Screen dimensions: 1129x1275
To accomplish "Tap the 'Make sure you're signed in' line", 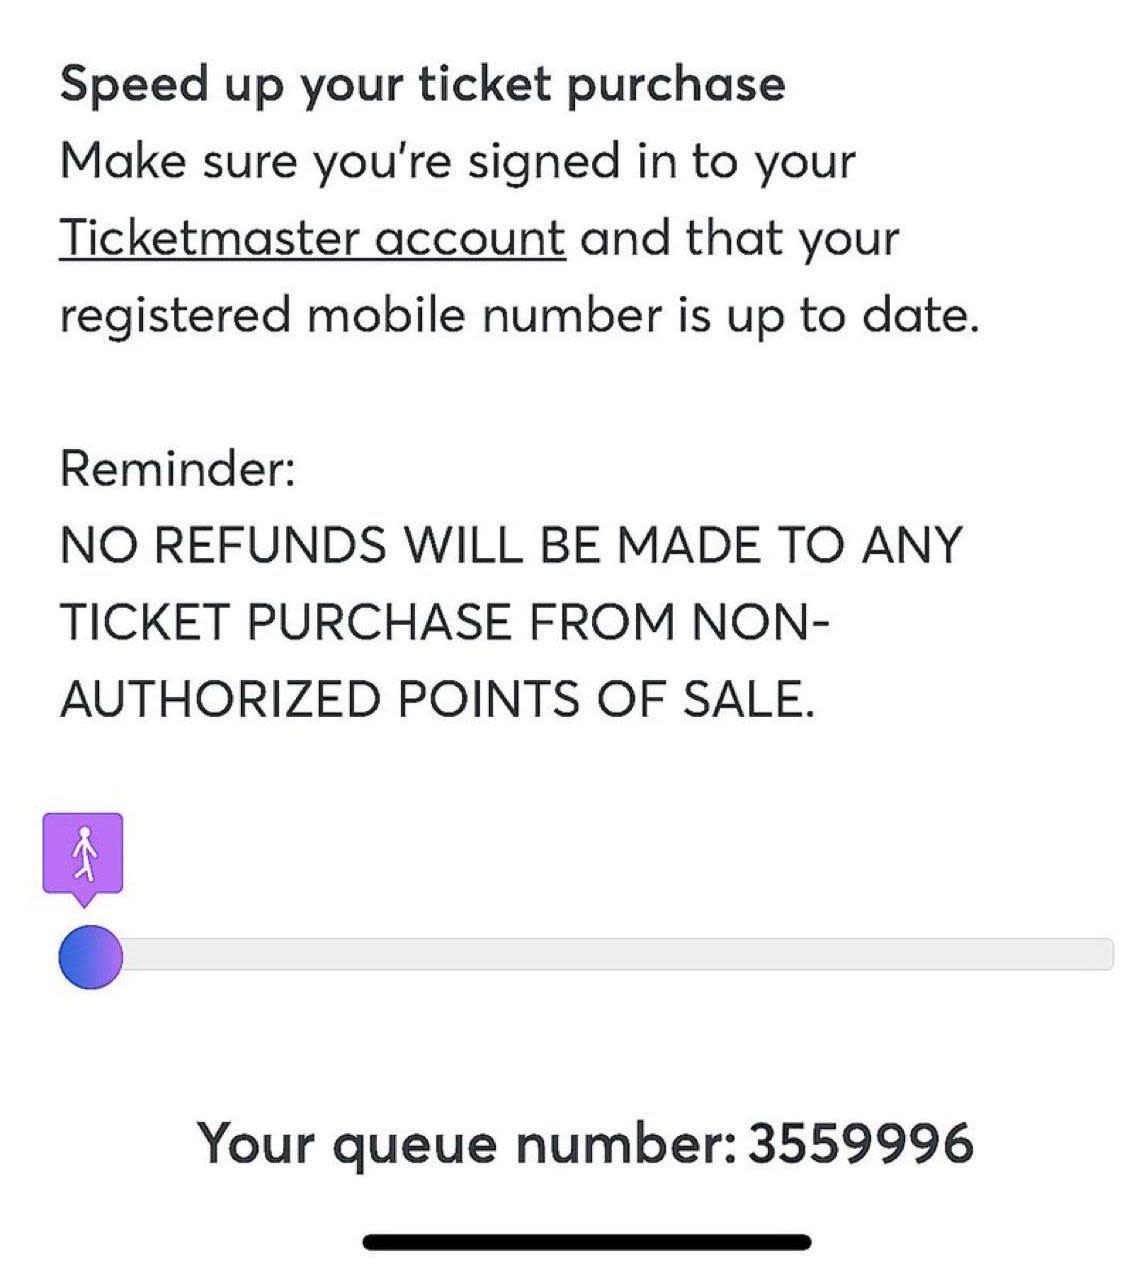I will click(x=457, y=161).
